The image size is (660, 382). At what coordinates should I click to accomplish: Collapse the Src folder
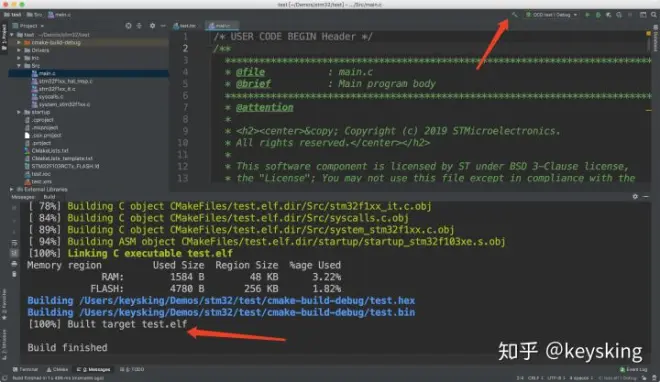19,66
